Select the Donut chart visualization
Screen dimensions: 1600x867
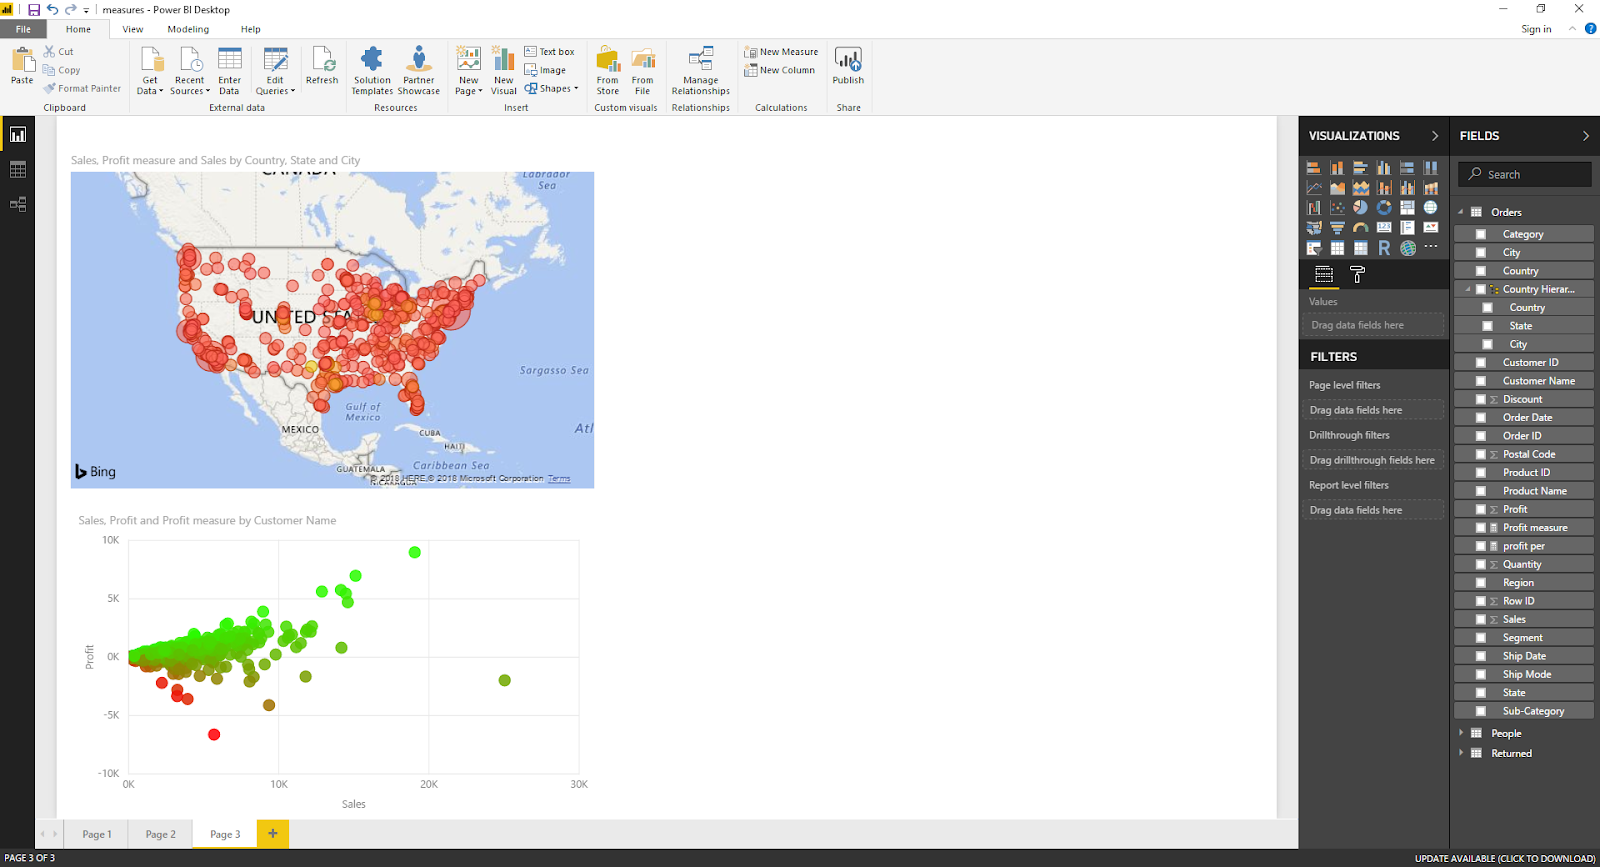(1384, 208)
